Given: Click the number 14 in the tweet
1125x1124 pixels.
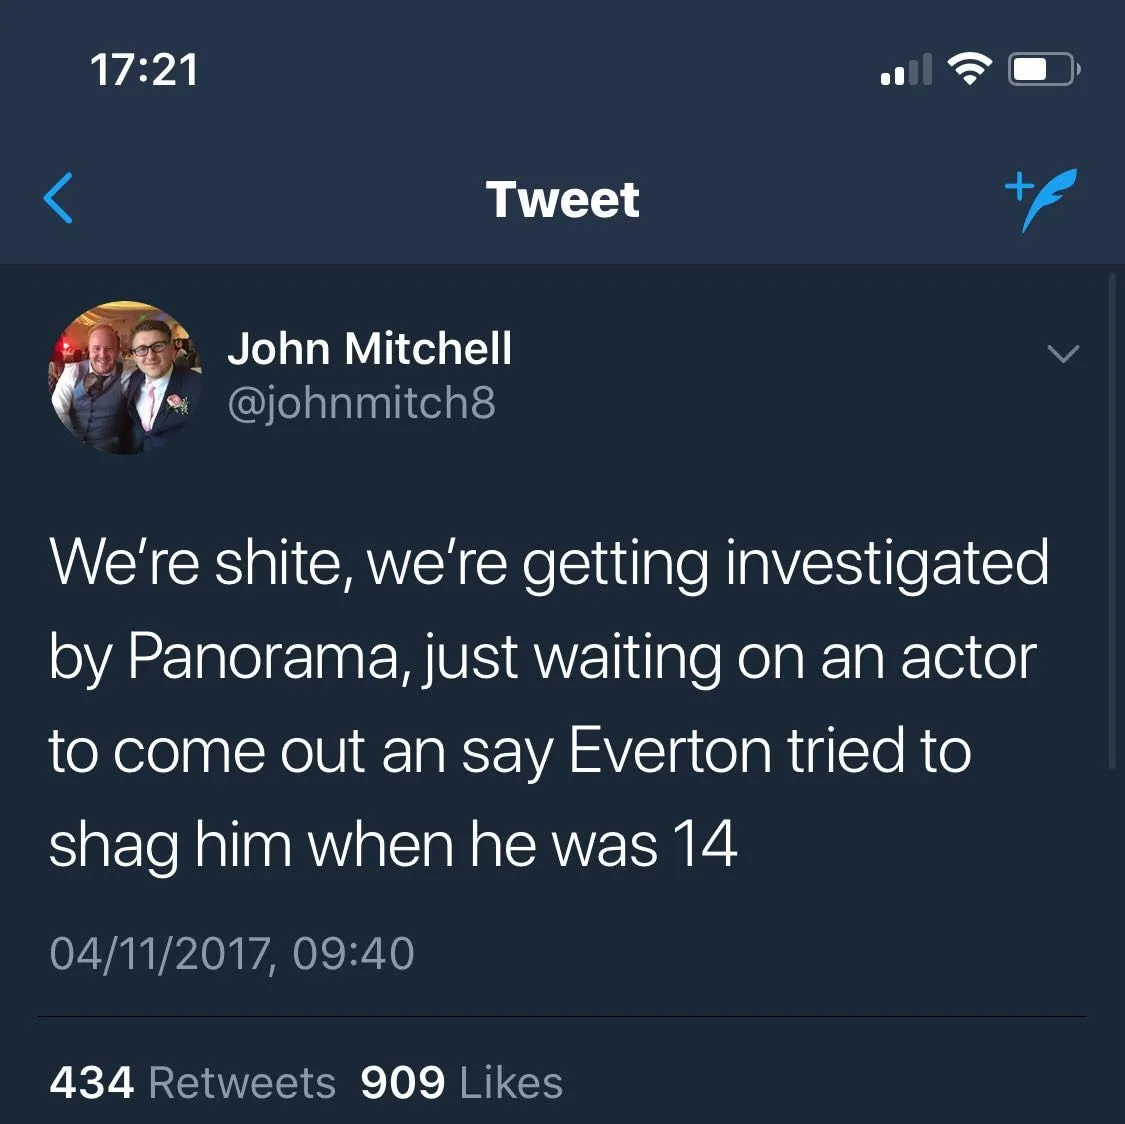Looking at the screenshot, I should pos(704,845).
